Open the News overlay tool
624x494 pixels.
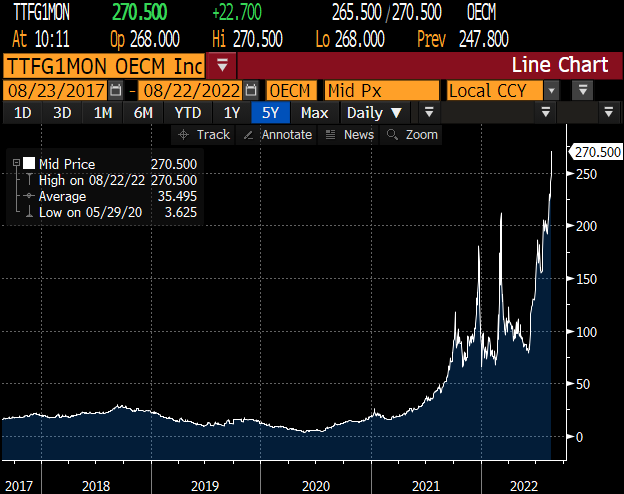pos(349,135)
